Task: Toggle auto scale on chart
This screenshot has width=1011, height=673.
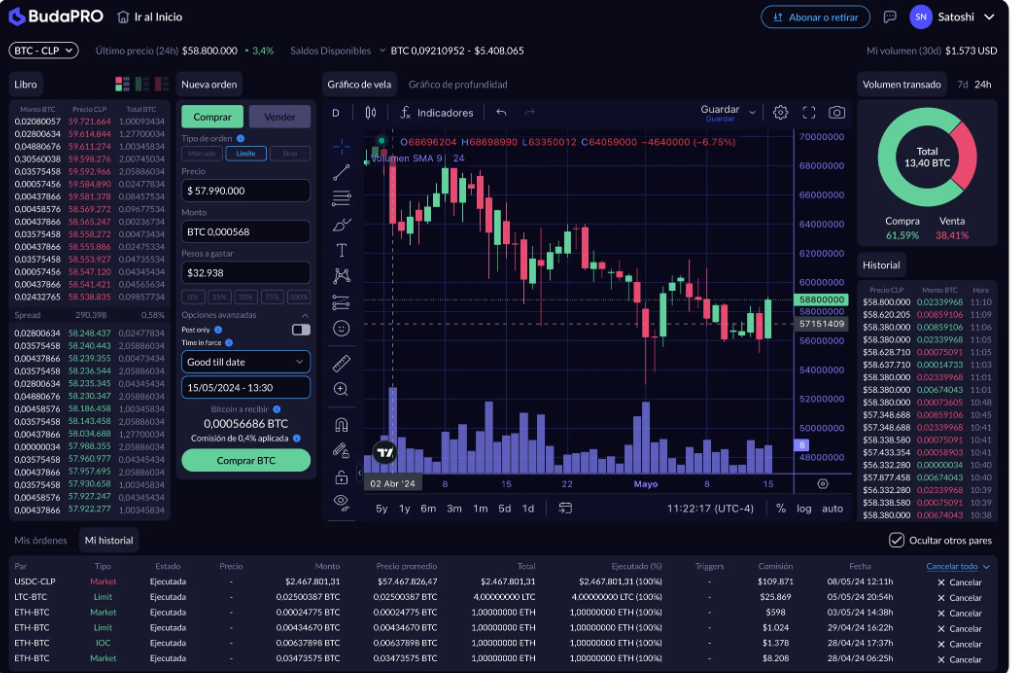Action: (832, 508)
